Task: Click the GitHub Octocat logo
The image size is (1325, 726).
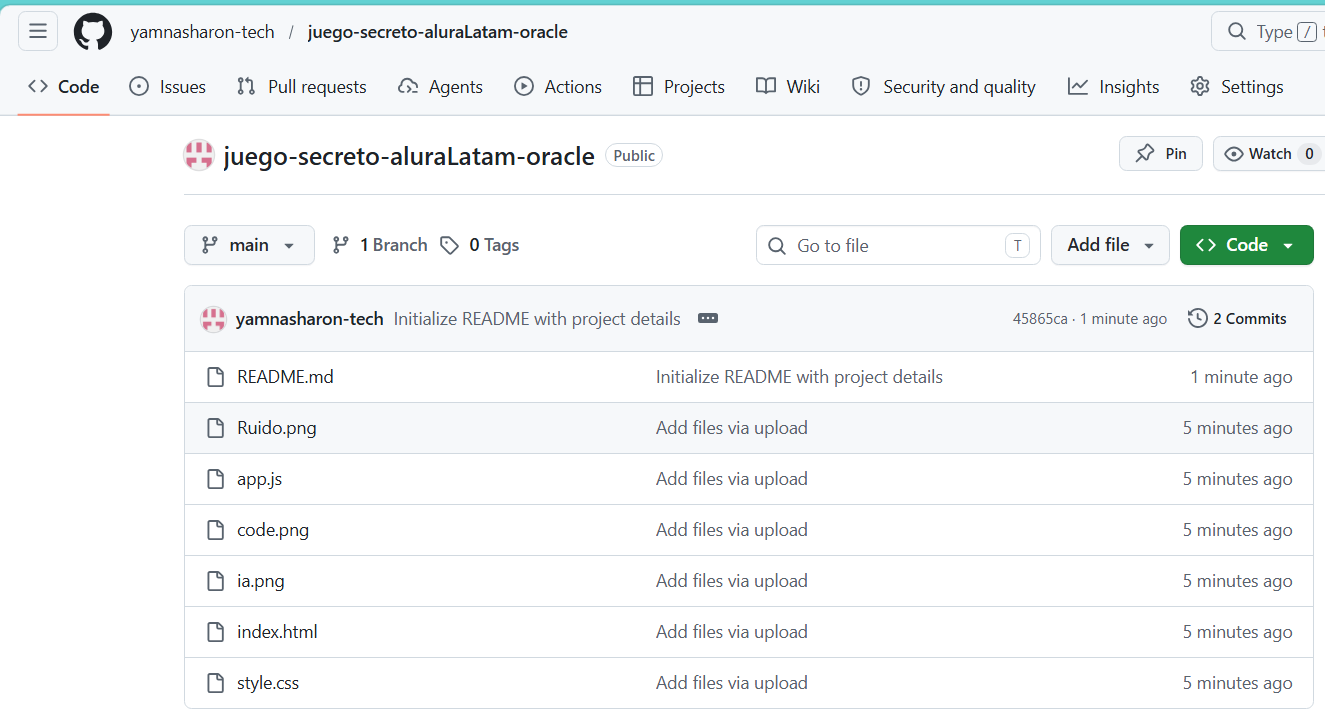Action: tap(93, 32)
